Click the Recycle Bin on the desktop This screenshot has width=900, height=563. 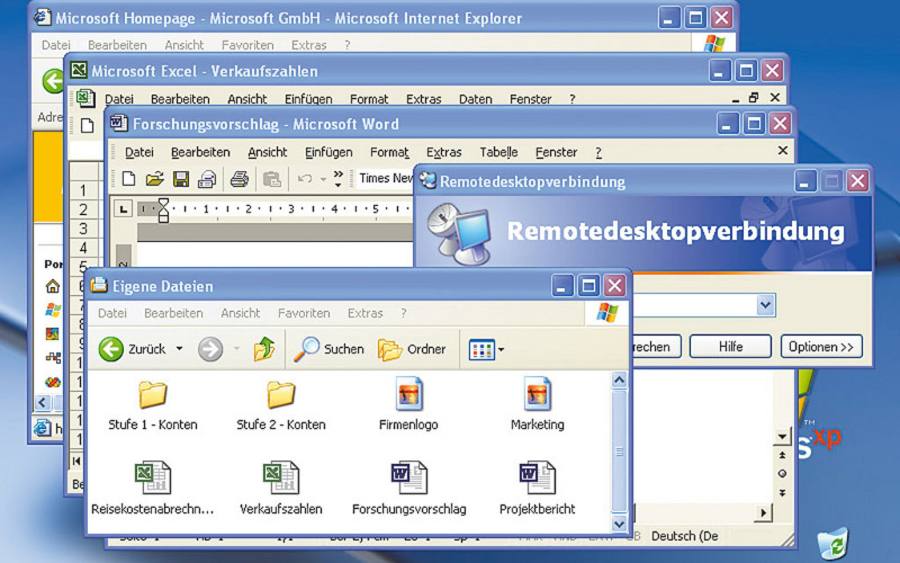pyautogui.click(x=832, y=543)
